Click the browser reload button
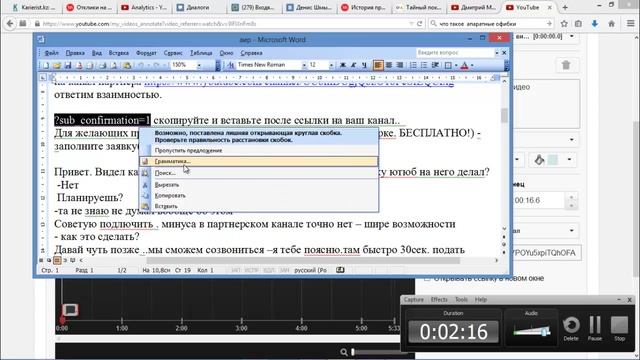The height and width of the screenshot is (360, 640). click(419, 24)
